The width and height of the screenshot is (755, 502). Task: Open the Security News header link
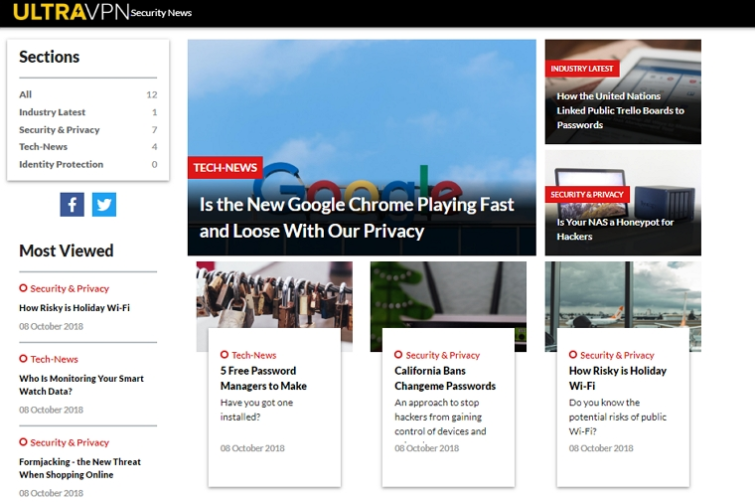pyautogui.click(x=161, y=13)
